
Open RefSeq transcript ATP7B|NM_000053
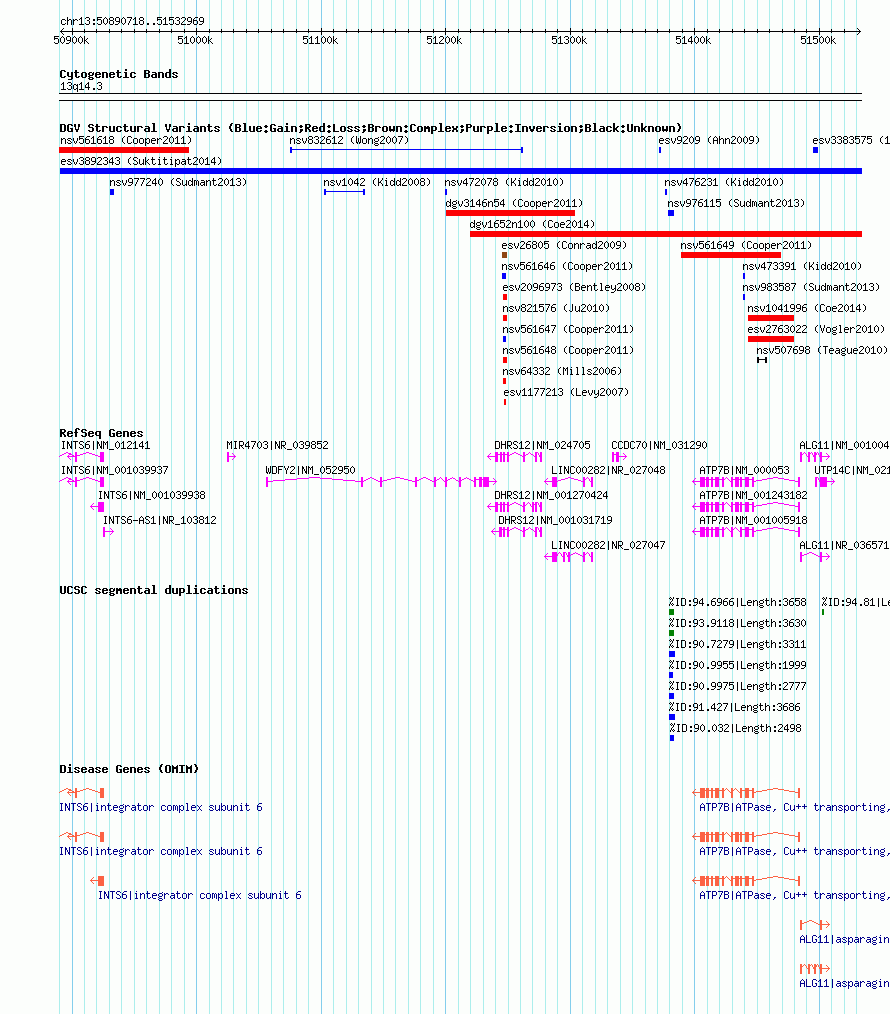point(744,470)
